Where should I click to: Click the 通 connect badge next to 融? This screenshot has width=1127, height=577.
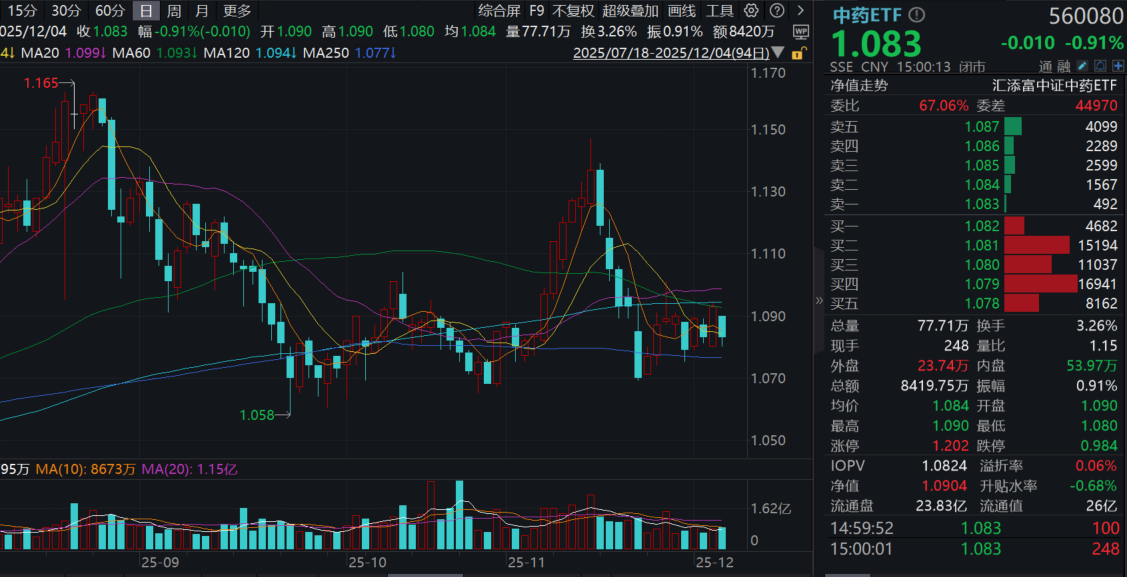tap(1046, 64)
